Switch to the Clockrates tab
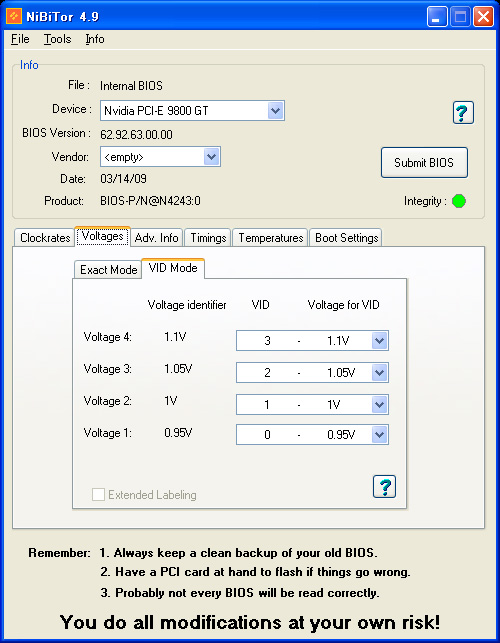 click(x=45, y=238)
